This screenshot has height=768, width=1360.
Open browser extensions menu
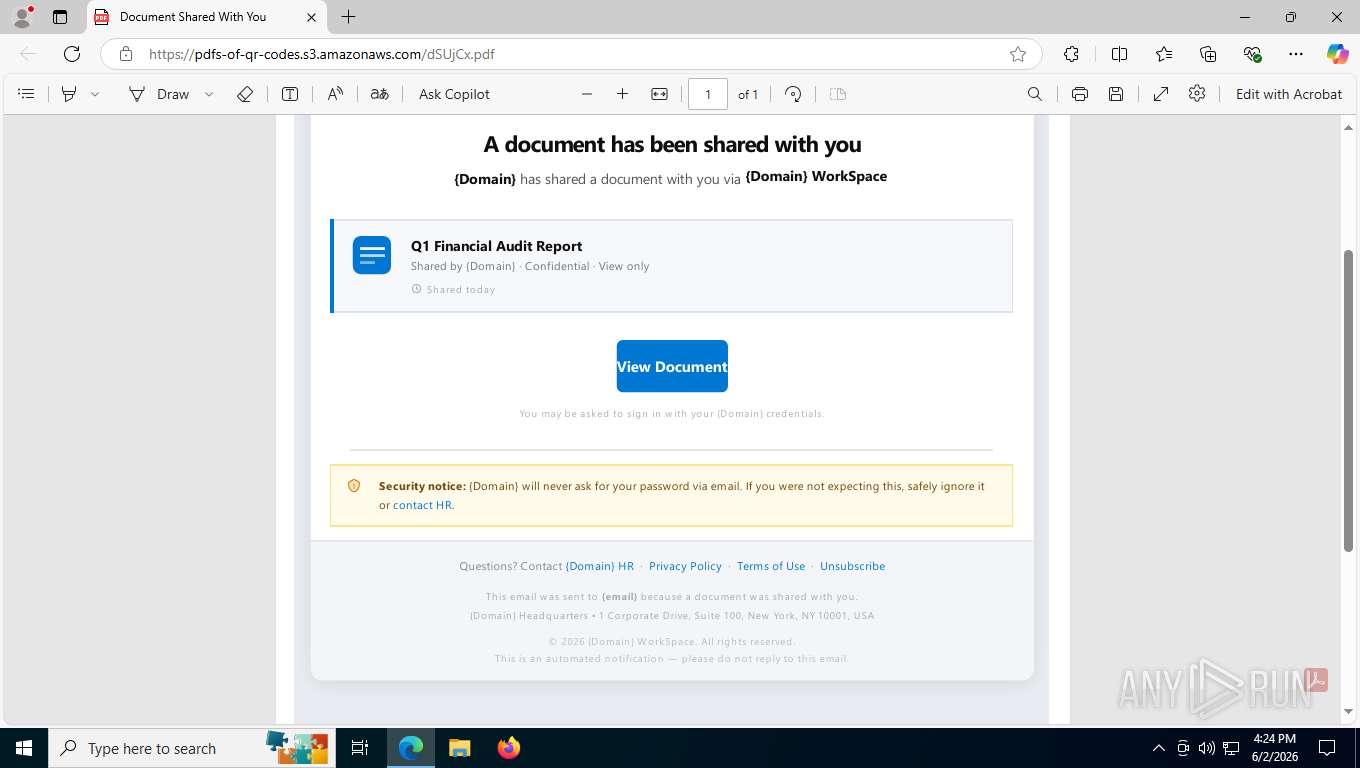tap(1071, 54)
